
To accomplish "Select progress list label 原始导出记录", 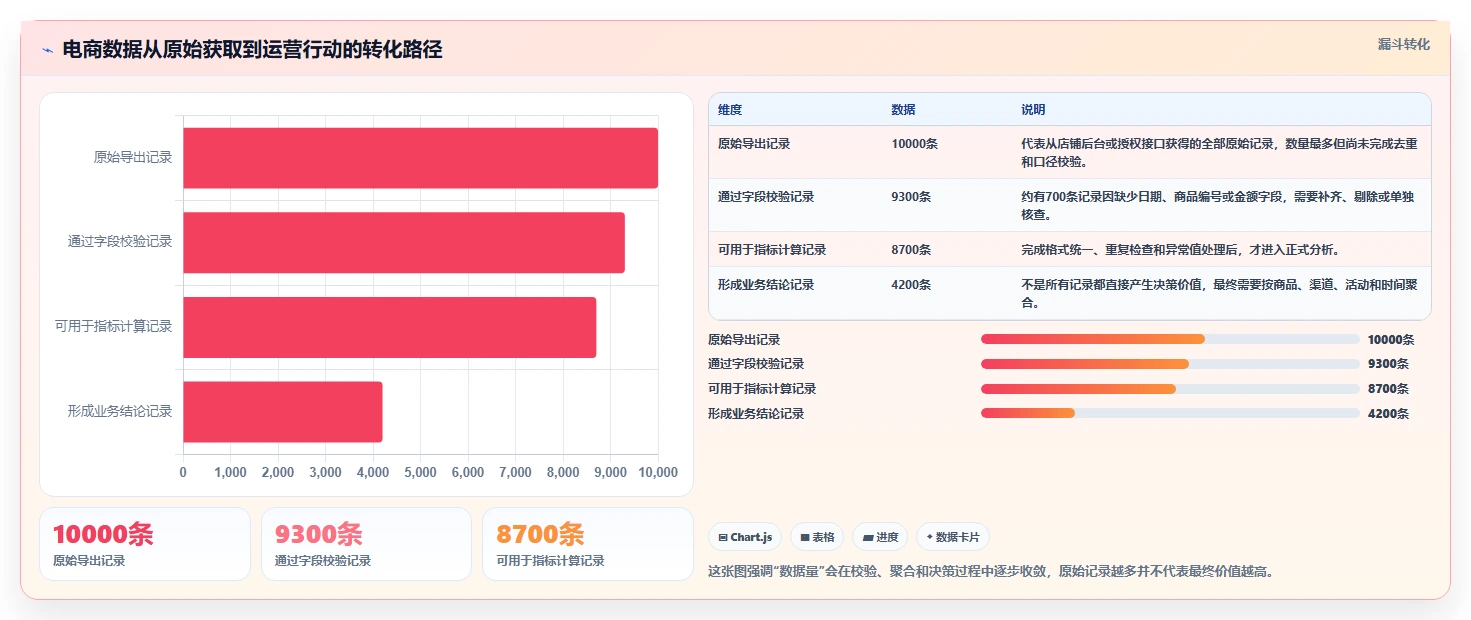I will pyautogui.click(x=744, y=340).
